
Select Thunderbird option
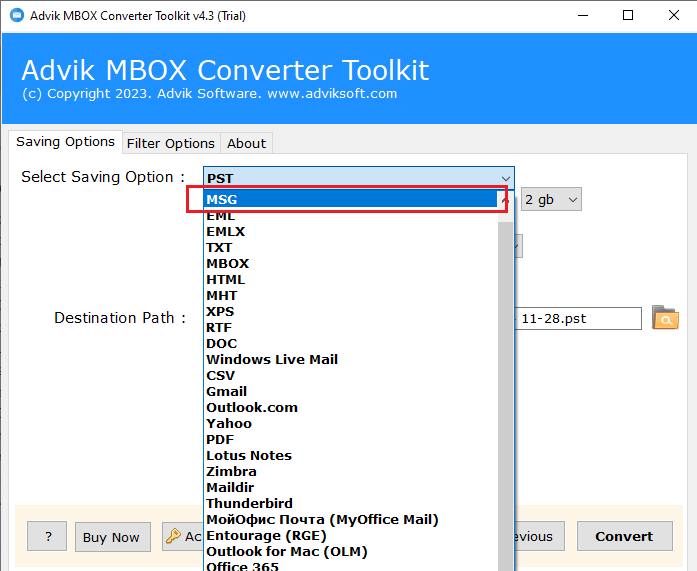(350, 503)
